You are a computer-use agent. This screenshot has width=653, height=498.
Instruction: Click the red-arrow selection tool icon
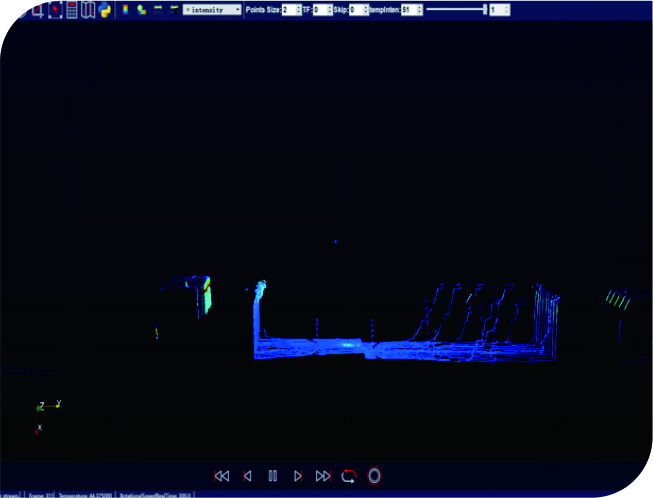pos(55,10)
